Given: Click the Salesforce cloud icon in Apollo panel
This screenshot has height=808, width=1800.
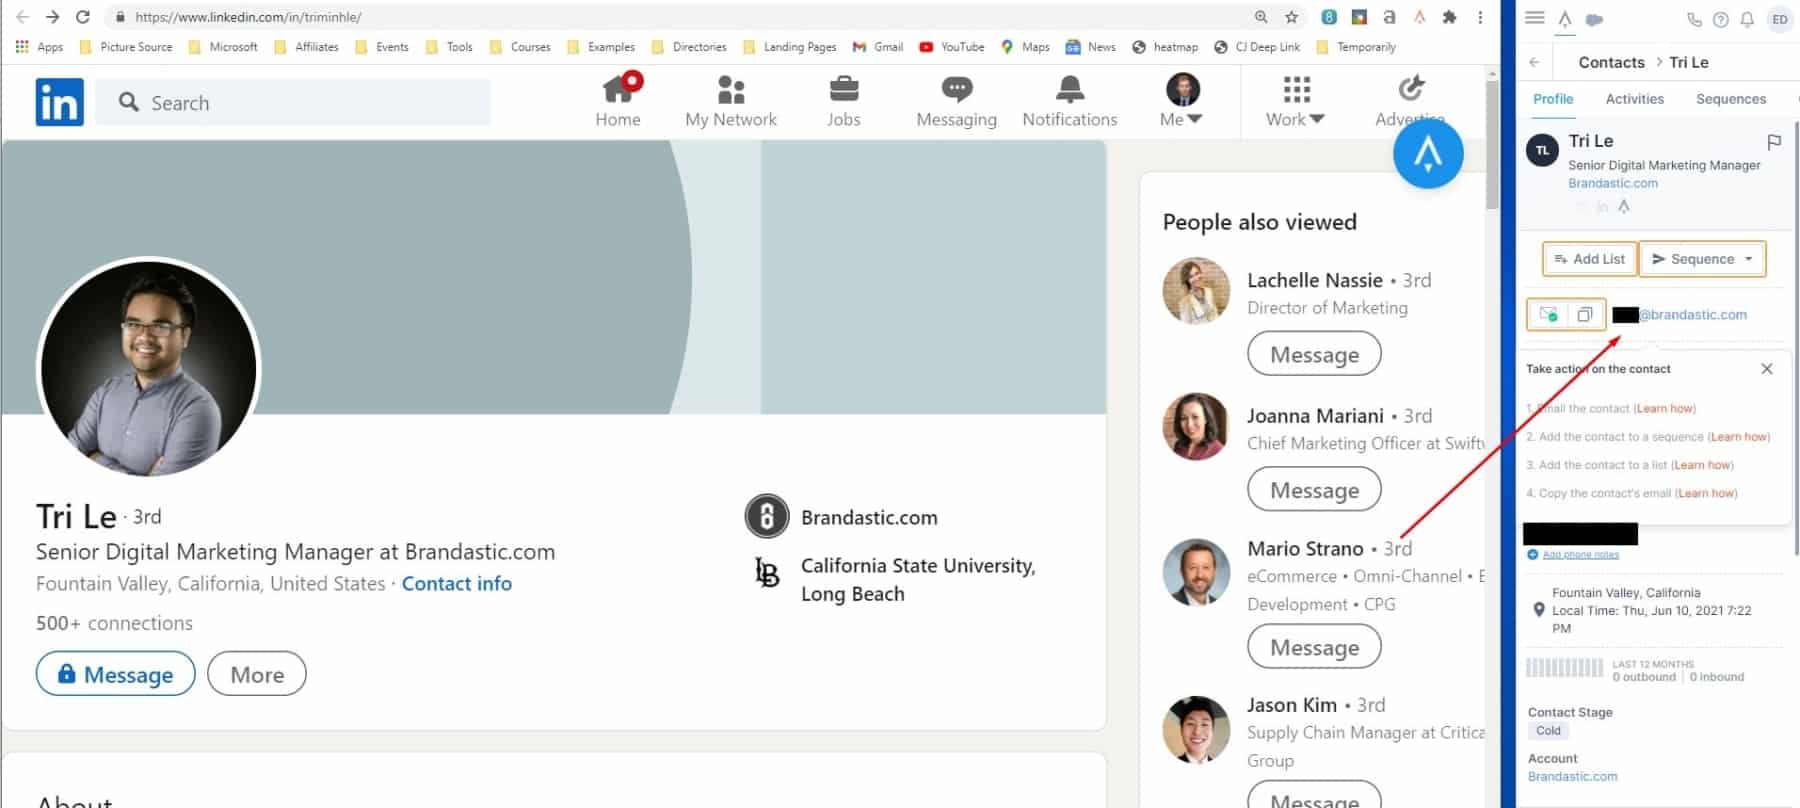Looking at the screenshot, I should pyautogui.click(x=1595, y=19).
